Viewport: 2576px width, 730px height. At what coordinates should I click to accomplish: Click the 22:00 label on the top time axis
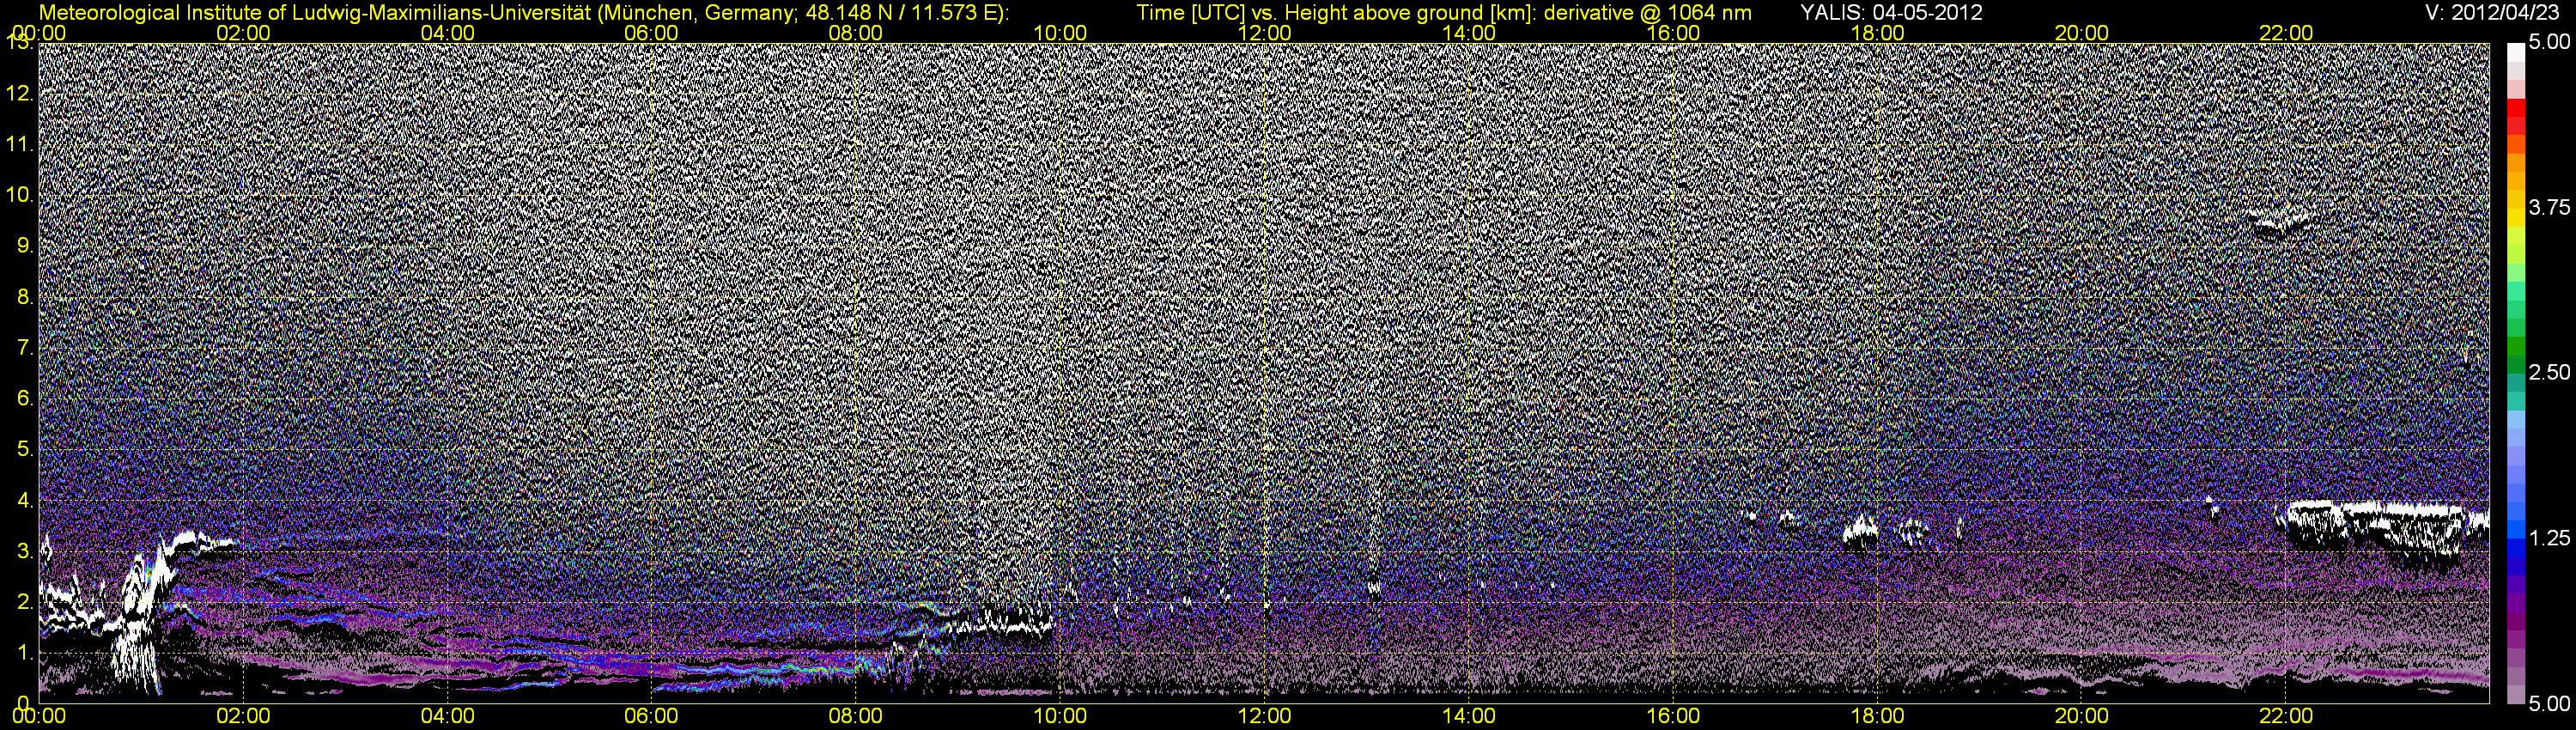(2286, 33)
